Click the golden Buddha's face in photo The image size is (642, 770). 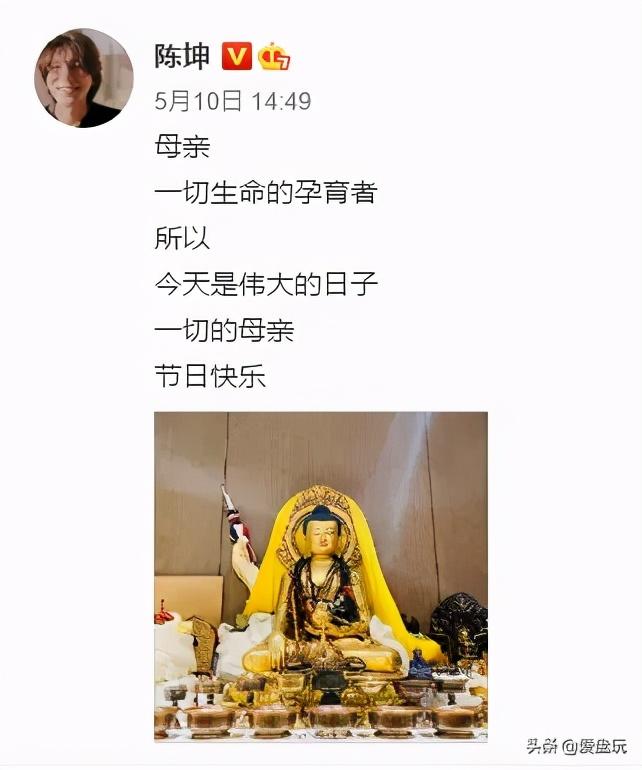pyautogui.click(x=322, y=537)
